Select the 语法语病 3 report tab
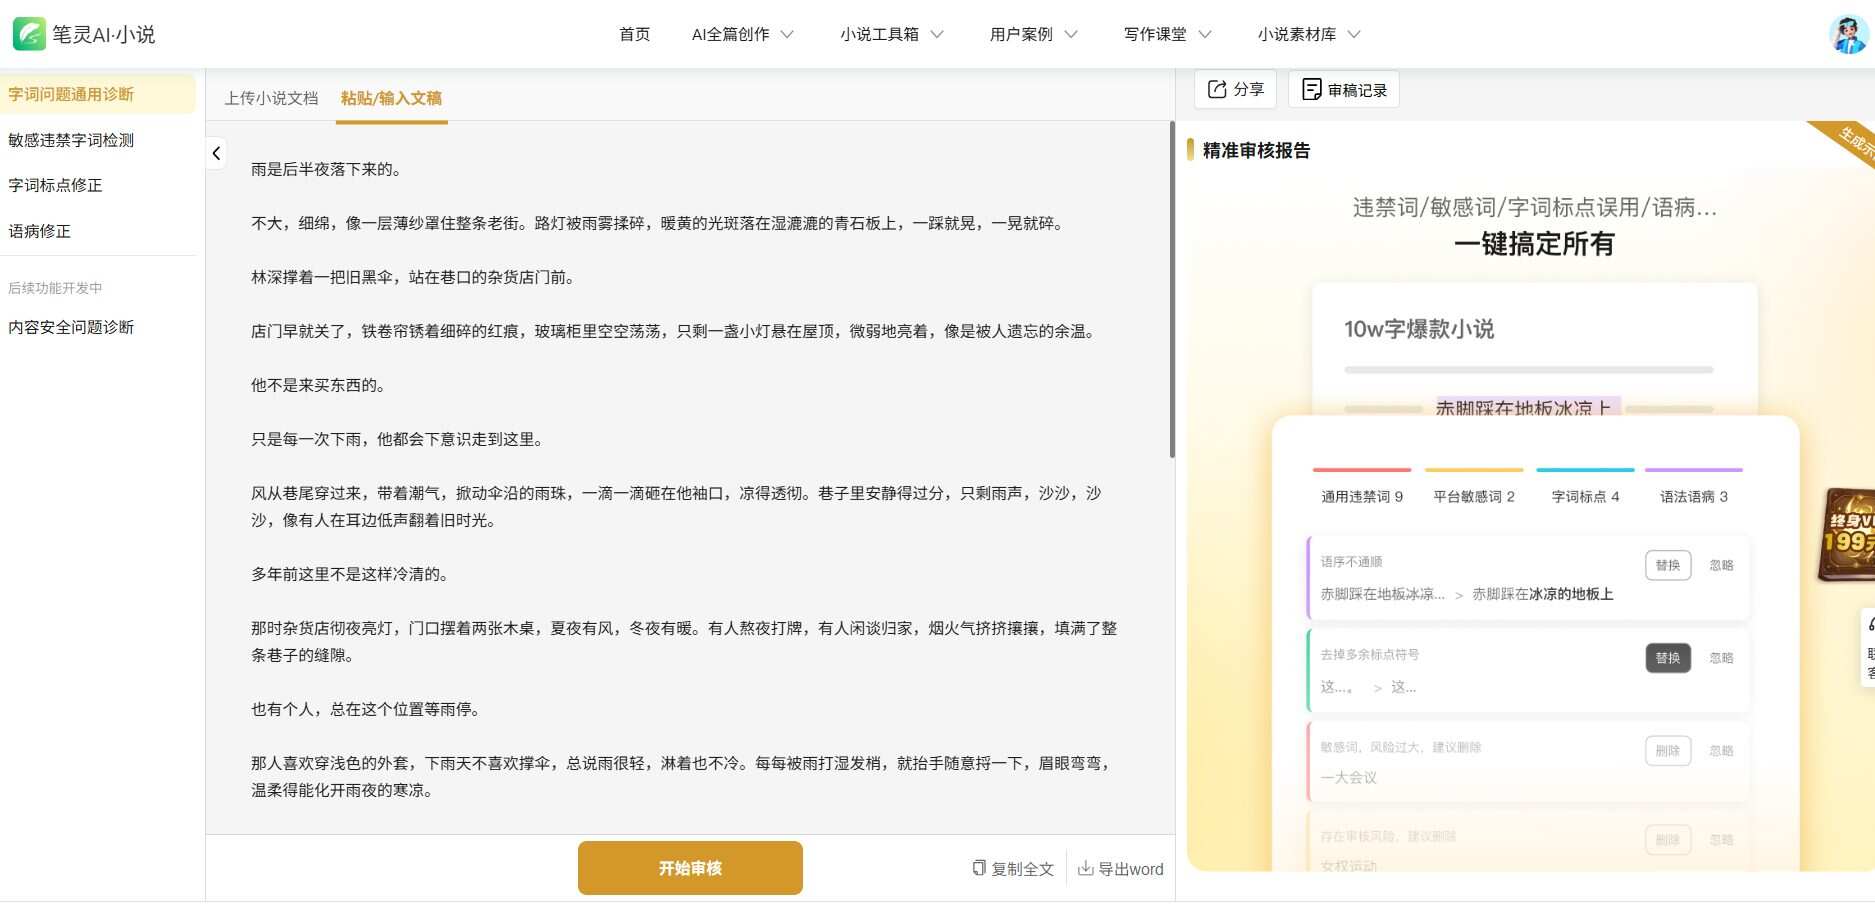This screenshot has height=910, width=1875. pyautogui.click(x=1694, y=496)
